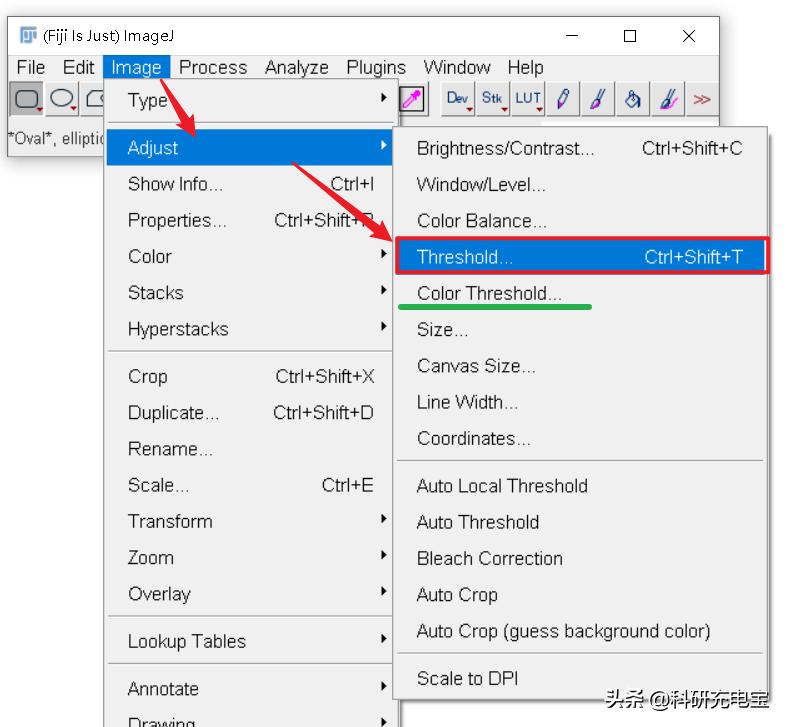Minimize the ImageJ window
787x727 pixels.
tap(572, 36)
